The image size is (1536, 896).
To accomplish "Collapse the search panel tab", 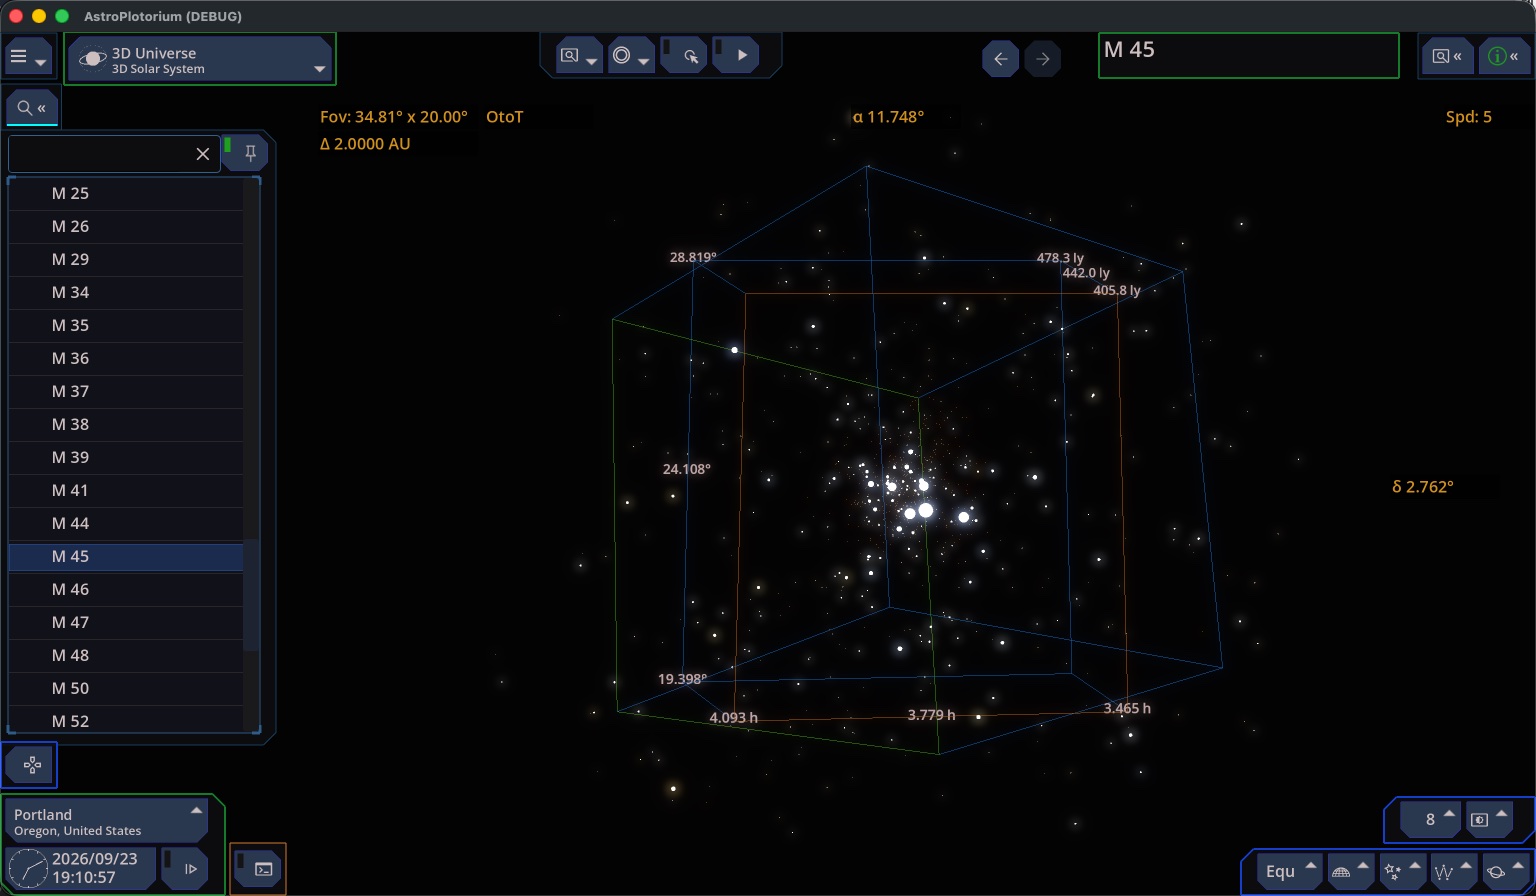I will pos(32,108).
